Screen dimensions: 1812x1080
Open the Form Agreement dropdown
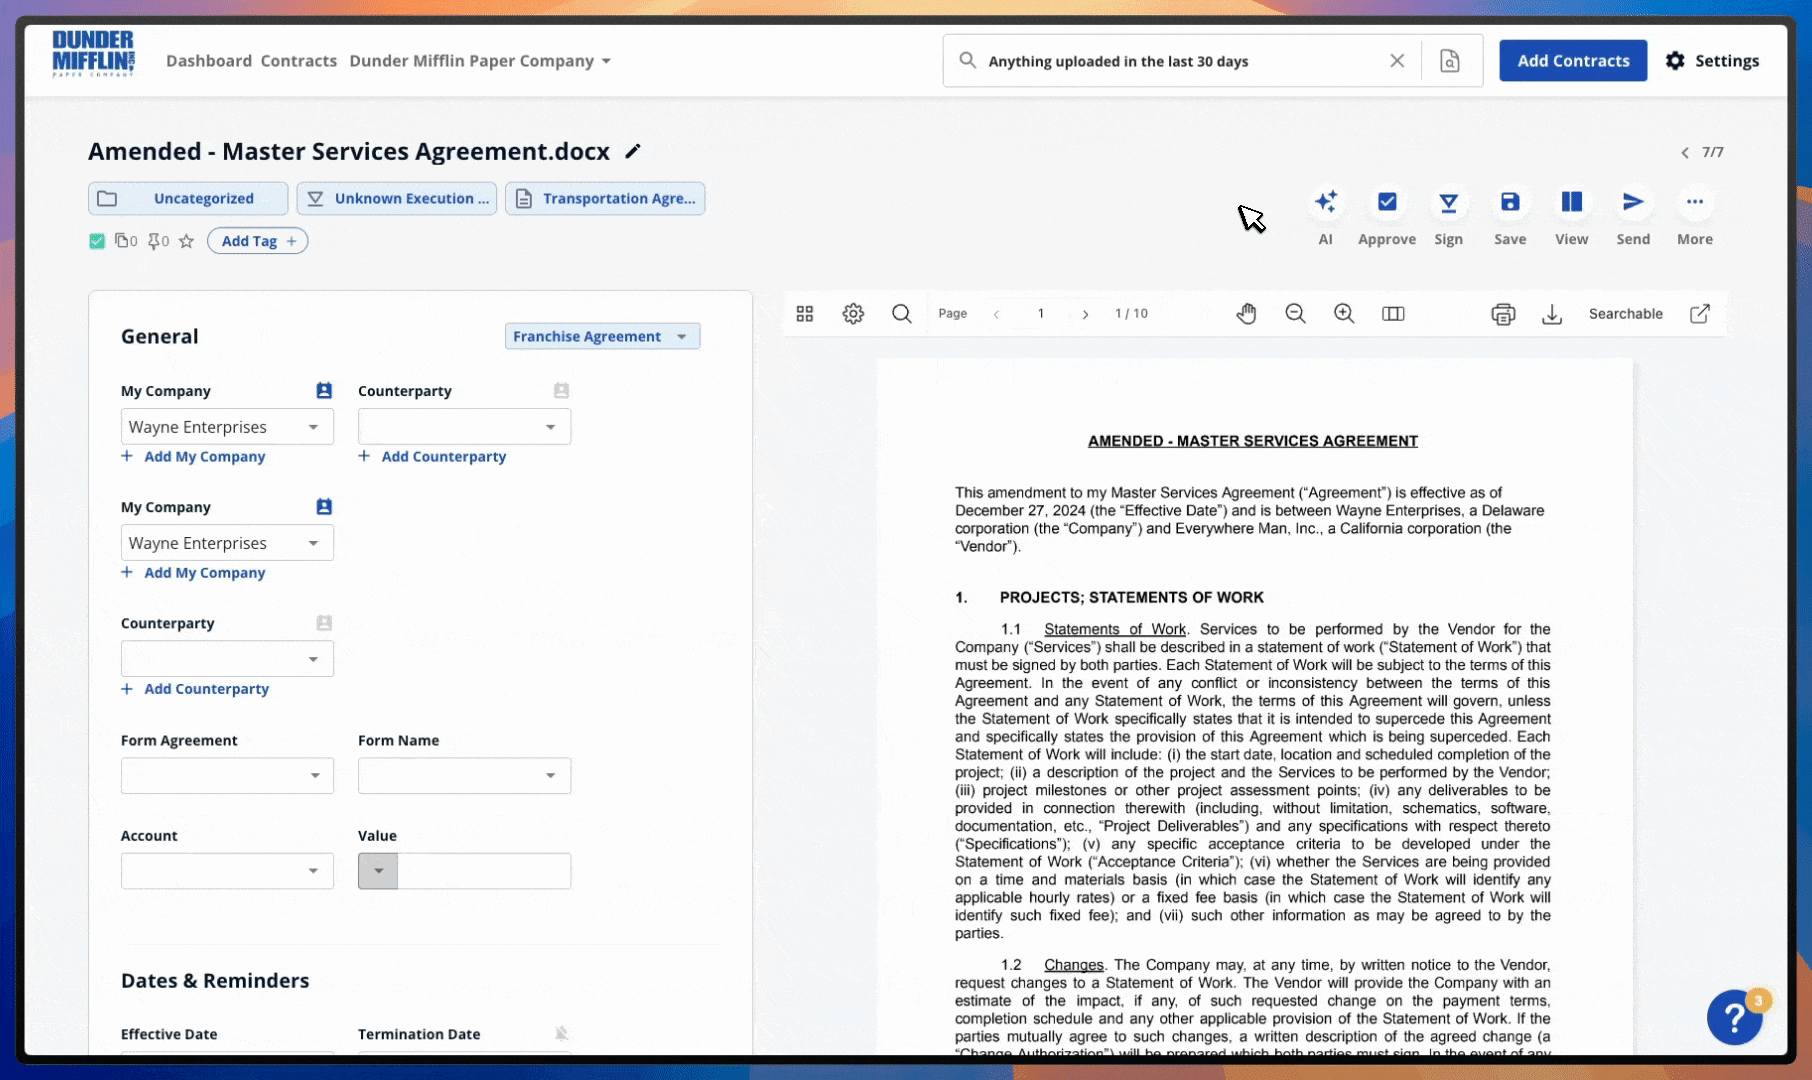pyautogui.click(x=227, y=776)
